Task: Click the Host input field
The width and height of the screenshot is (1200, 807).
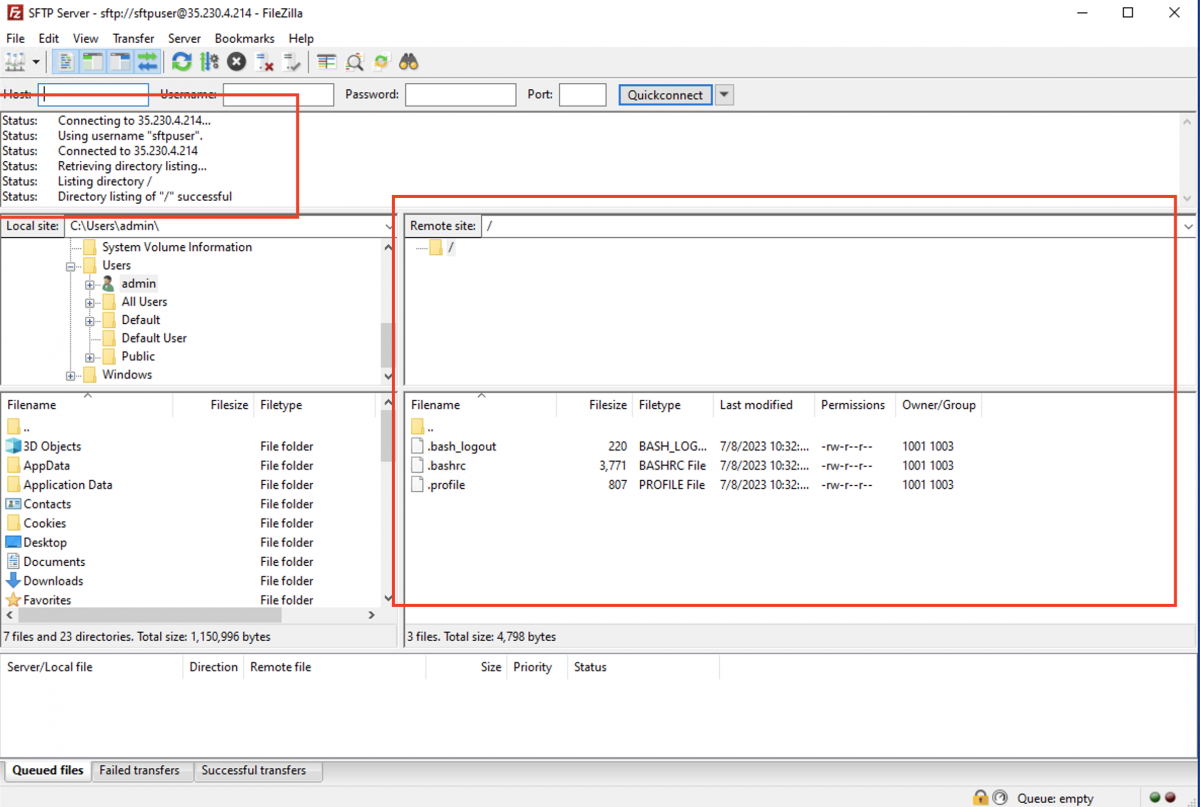Action: 93,95
